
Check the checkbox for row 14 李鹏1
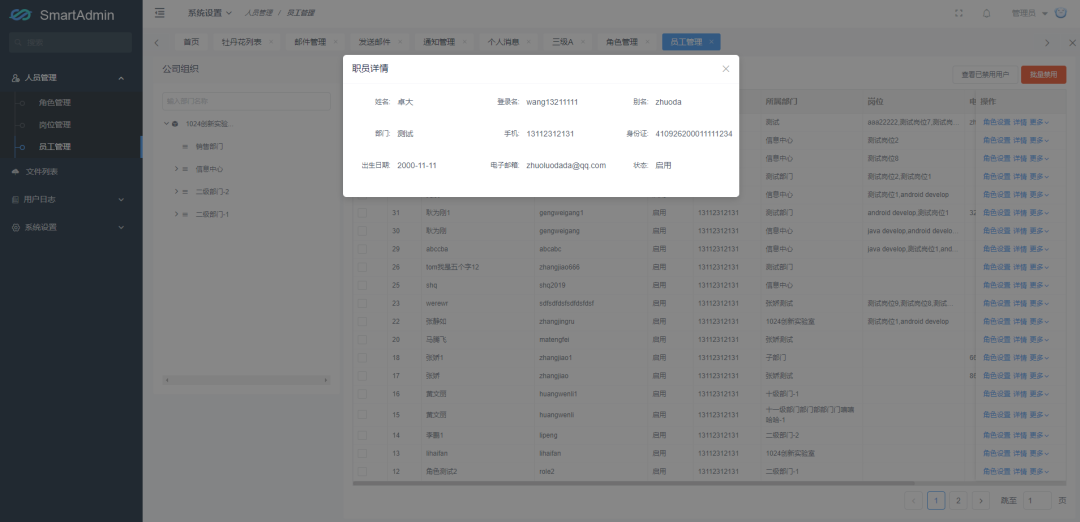tap(362, 435)
